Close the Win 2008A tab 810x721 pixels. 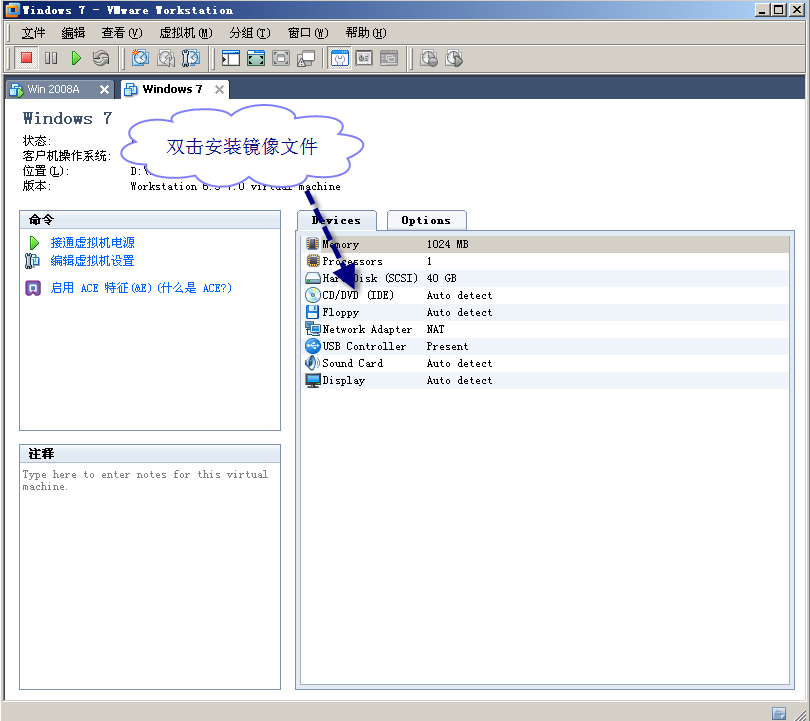coord(104,90)
